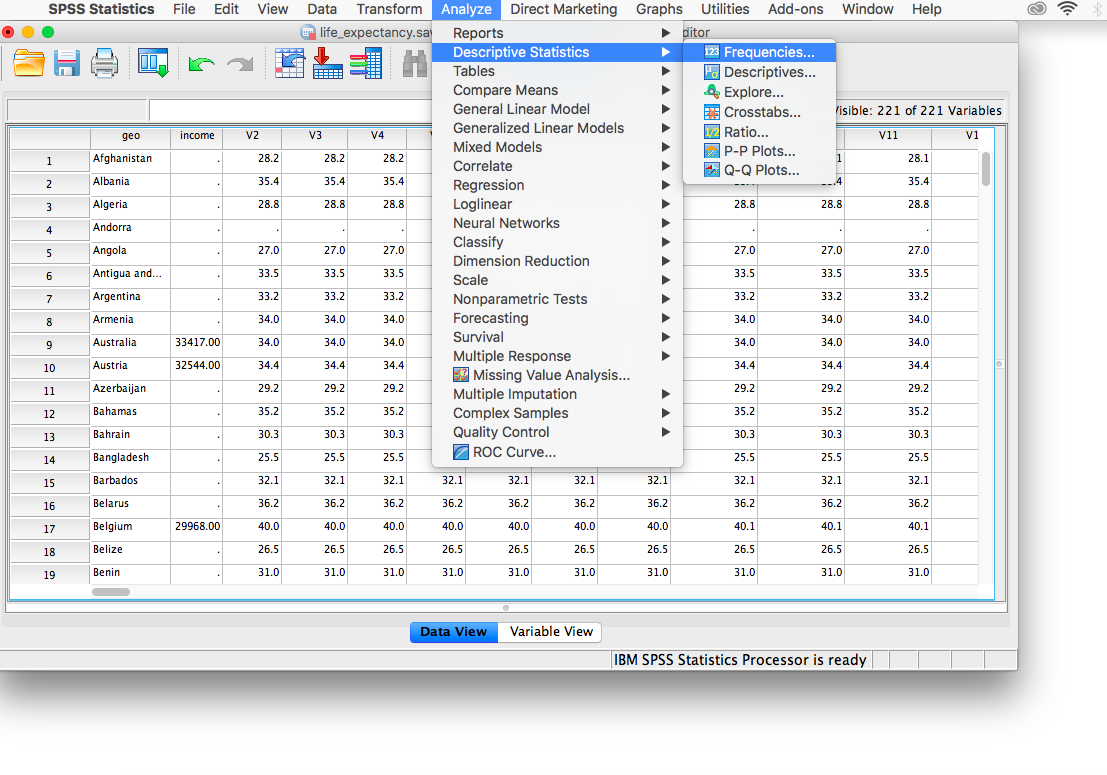
Task: Expand the Correlate submenu
Action: (x=557, y=167)
